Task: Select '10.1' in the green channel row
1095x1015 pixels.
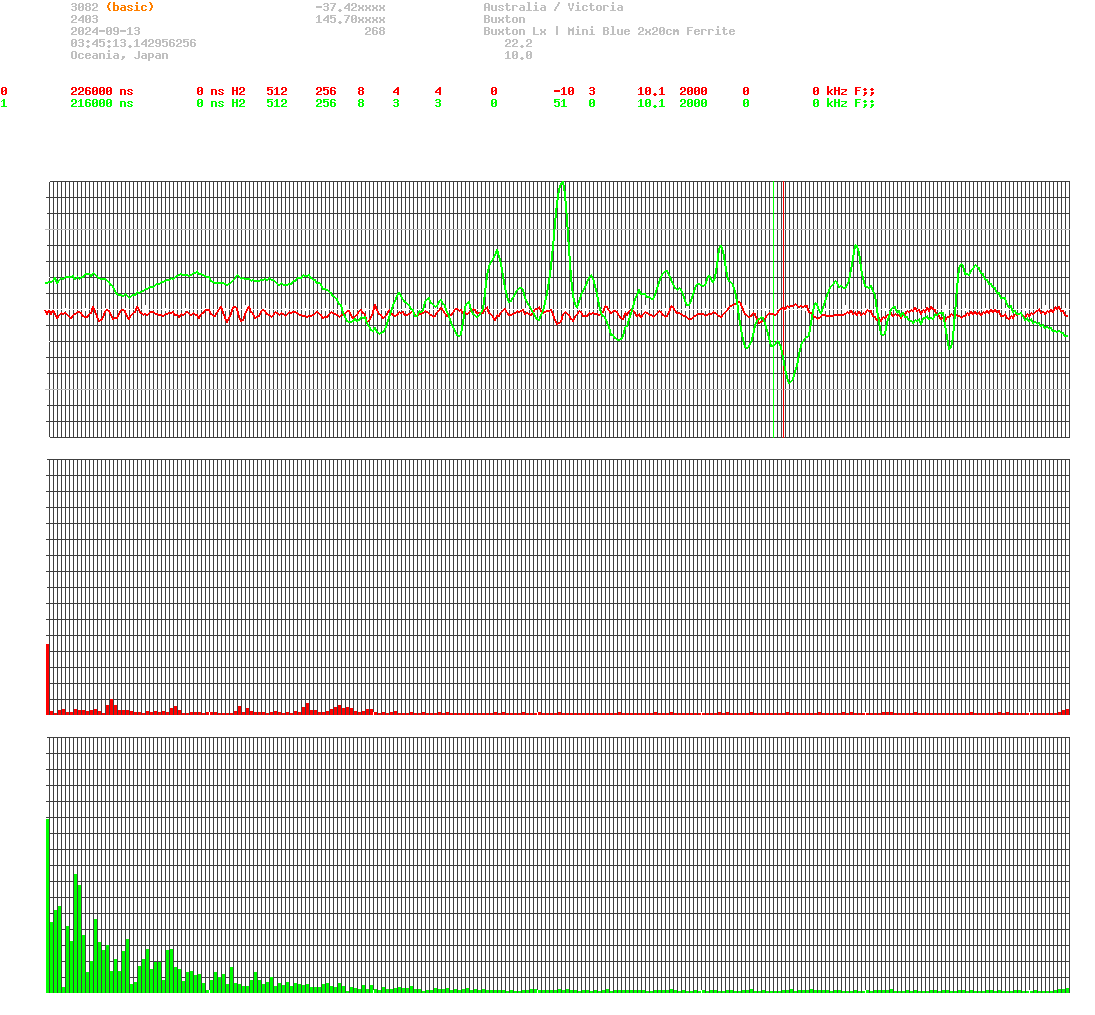Action: [x=651, y=103]
